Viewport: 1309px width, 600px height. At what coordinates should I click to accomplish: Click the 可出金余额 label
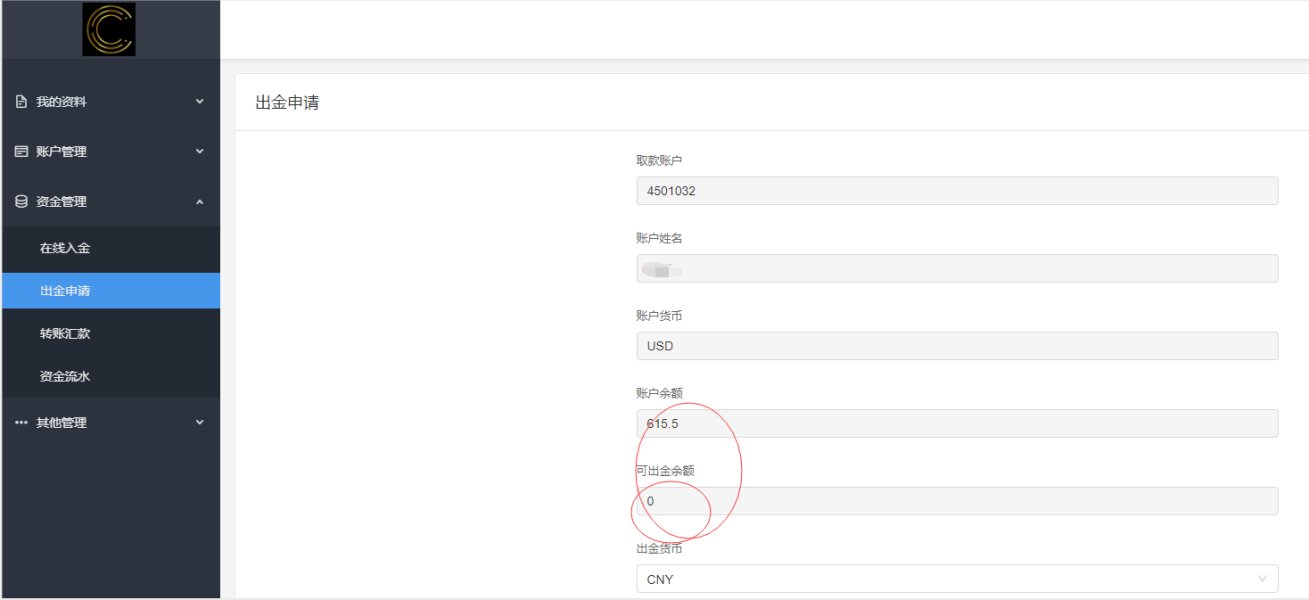tap(665, 470)
